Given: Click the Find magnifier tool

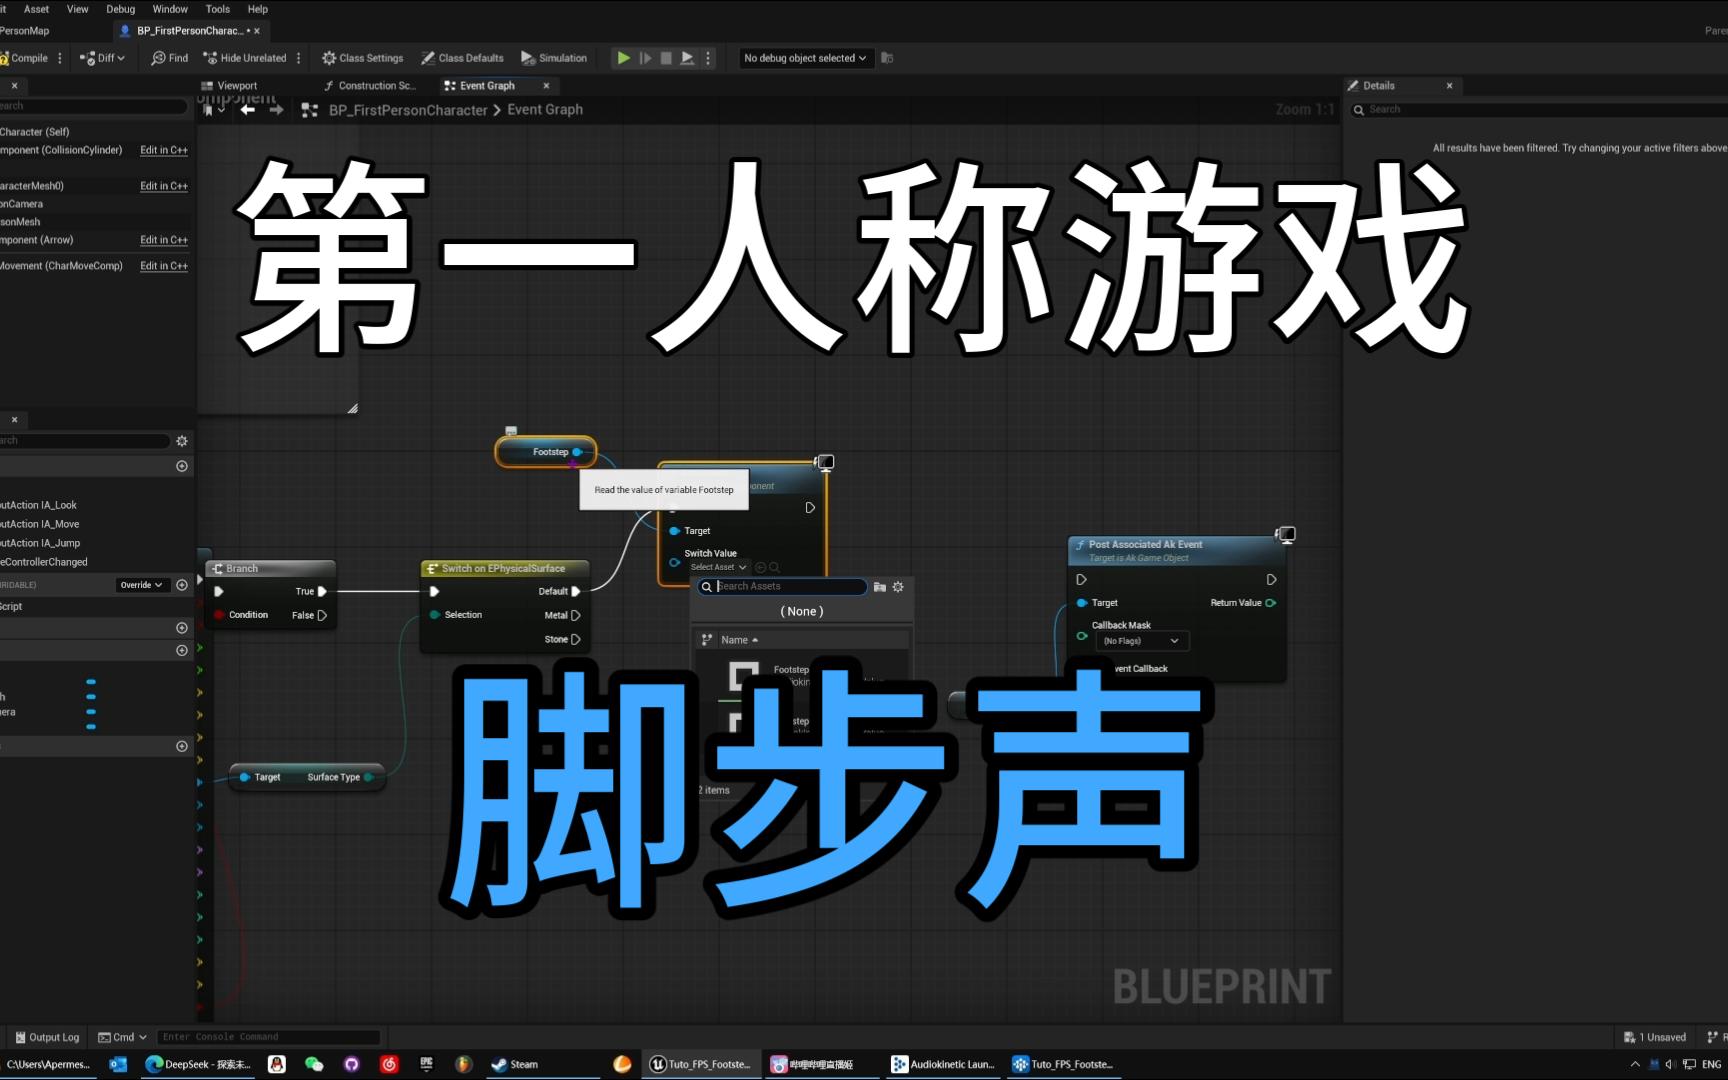Looking at the screenshot, I should point(169,58).
